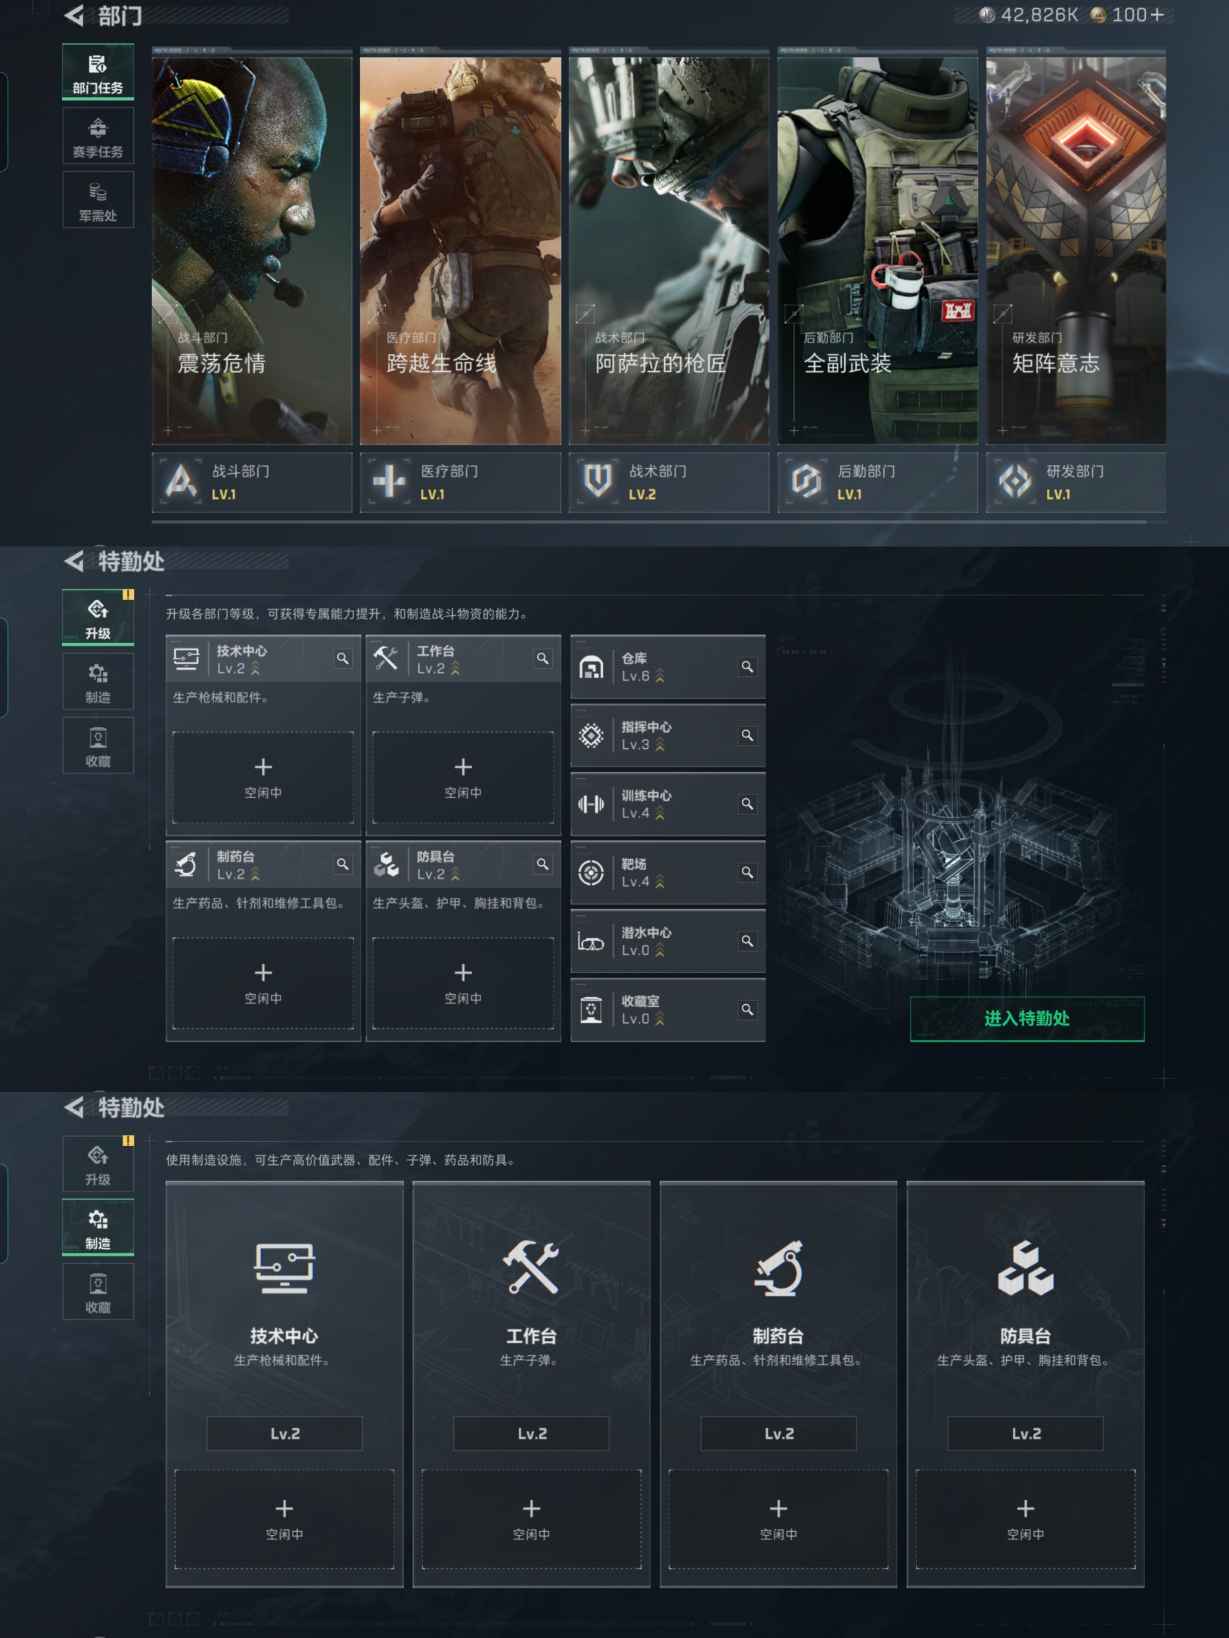Click the back arrow beside 部门 title
Image resolution: width=1229 pixels, height=1638 pixels.
[x=74, y=16]
